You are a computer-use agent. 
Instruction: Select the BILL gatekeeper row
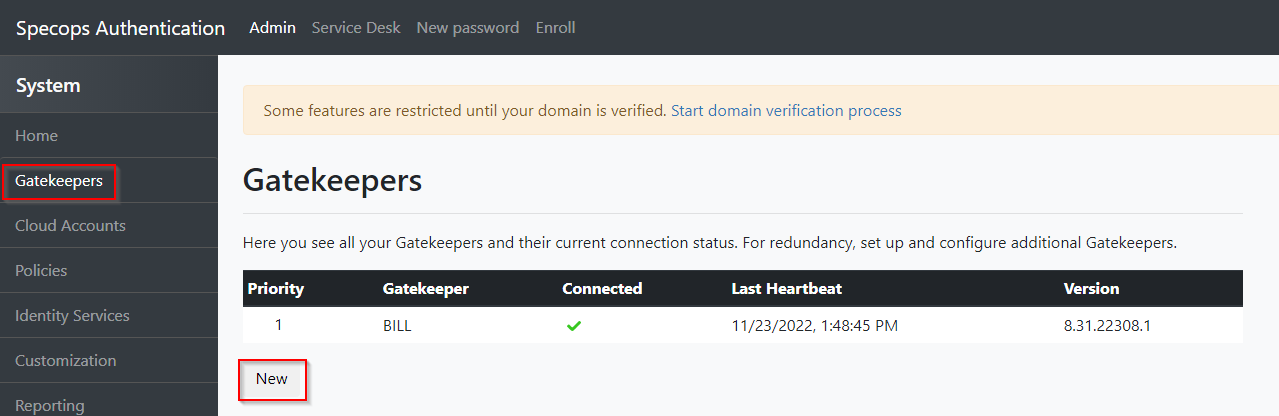[743, 325]
